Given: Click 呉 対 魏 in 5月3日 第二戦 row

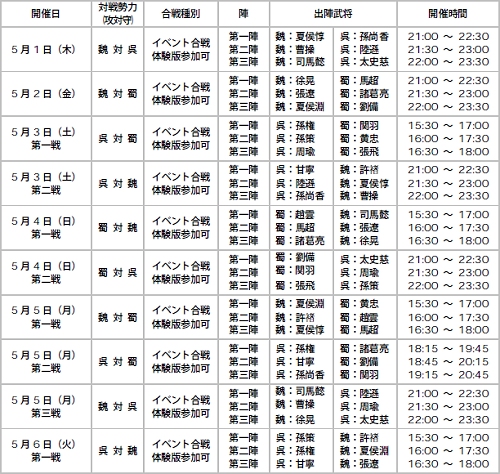Looking at the screenshot, I should [x=118, y=183].
